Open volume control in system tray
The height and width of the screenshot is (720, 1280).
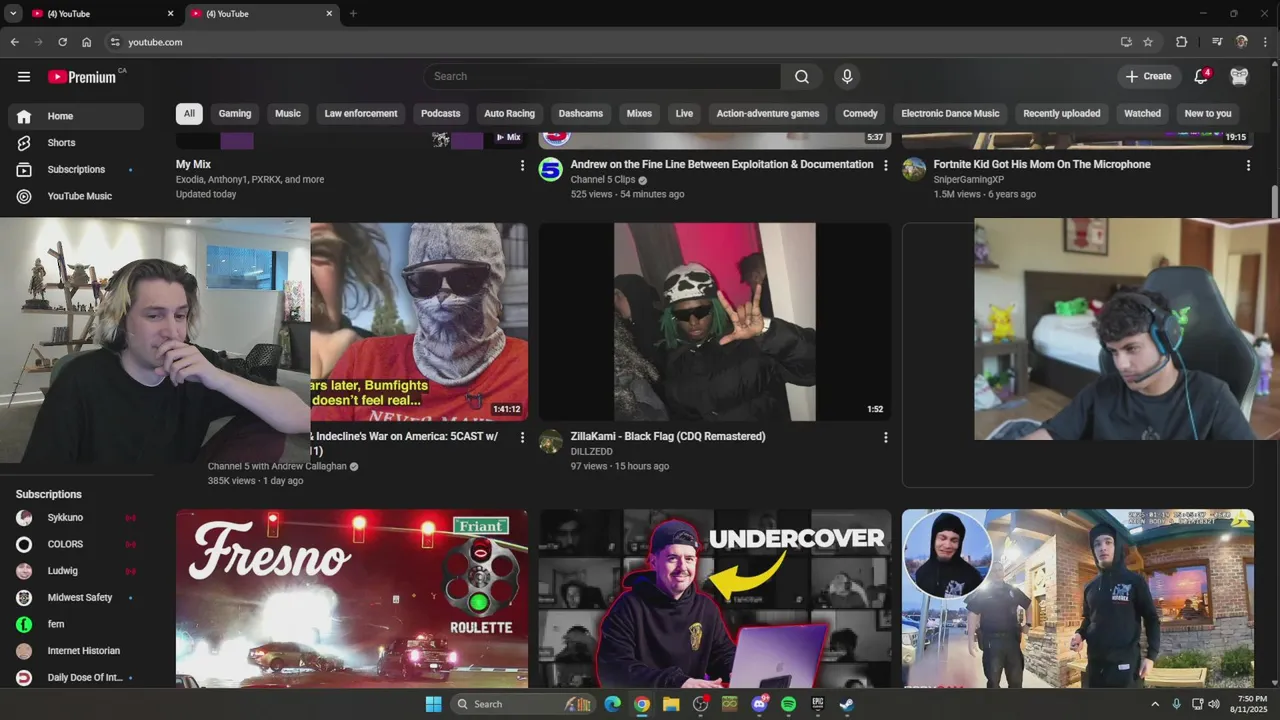(1213, 704)
